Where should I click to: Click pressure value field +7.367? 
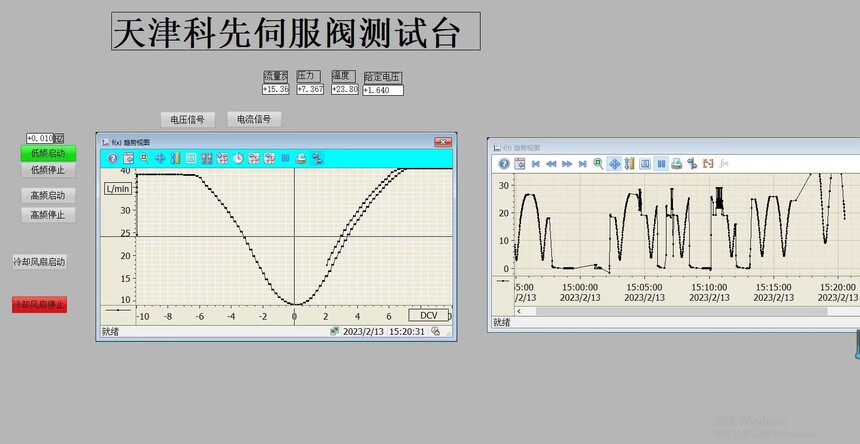tap(310, 89)
